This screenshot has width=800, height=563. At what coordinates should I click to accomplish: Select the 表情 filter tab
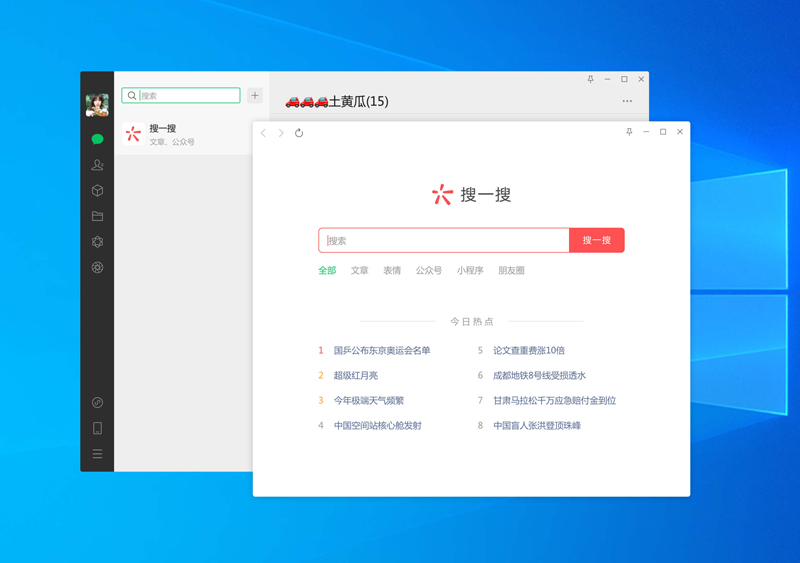click(392, 271)
